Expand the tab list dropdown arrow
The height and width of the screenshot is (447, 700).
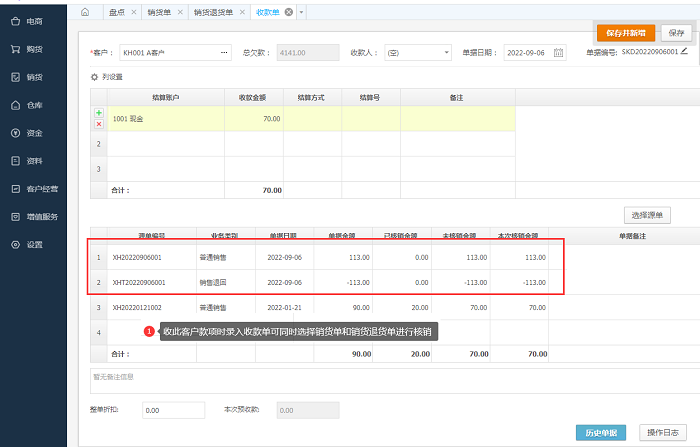(x=301, y=12)
